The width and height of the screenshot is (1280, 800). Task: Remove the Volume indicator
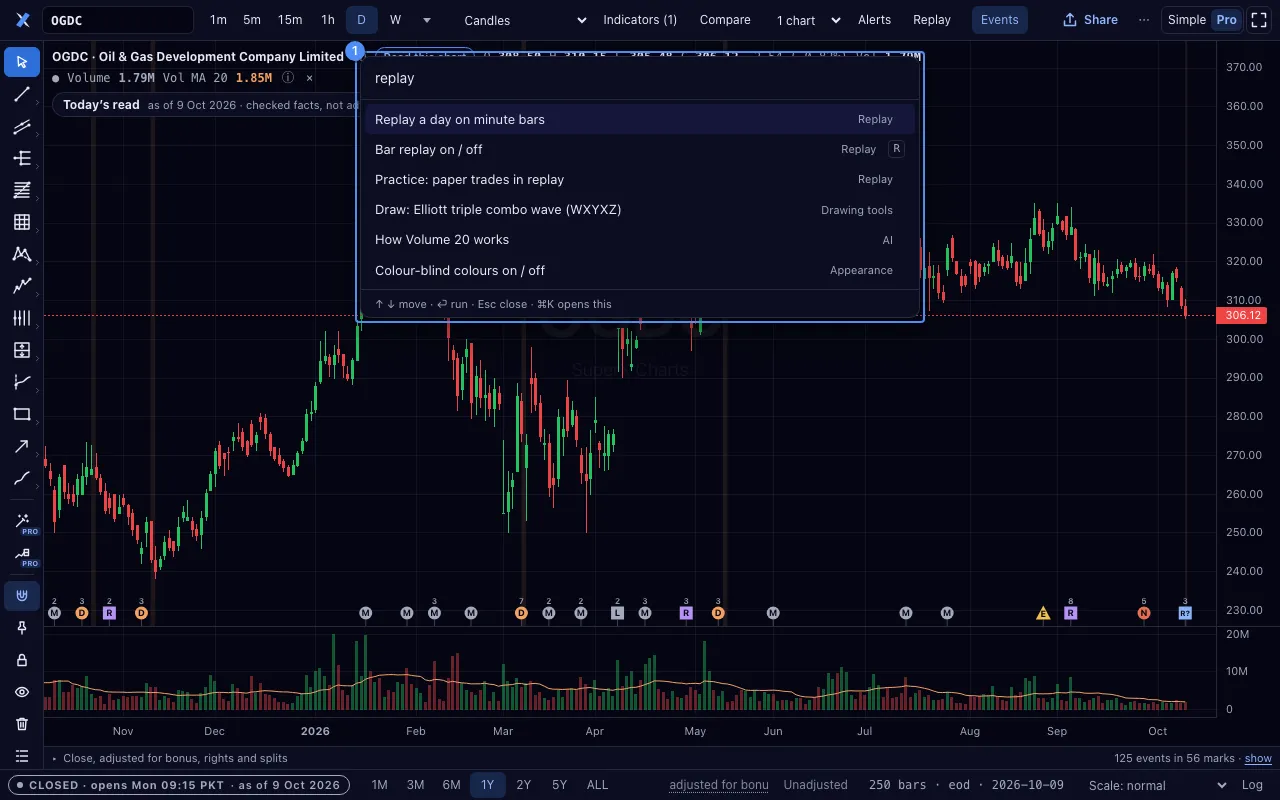pyautogui.click(x=309, y=78)
